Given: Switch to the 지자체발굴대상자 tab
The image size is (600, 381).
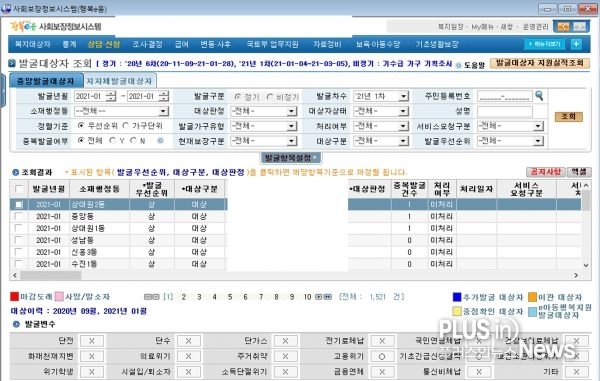Looking at the screenshot, I should pos(120,81).
